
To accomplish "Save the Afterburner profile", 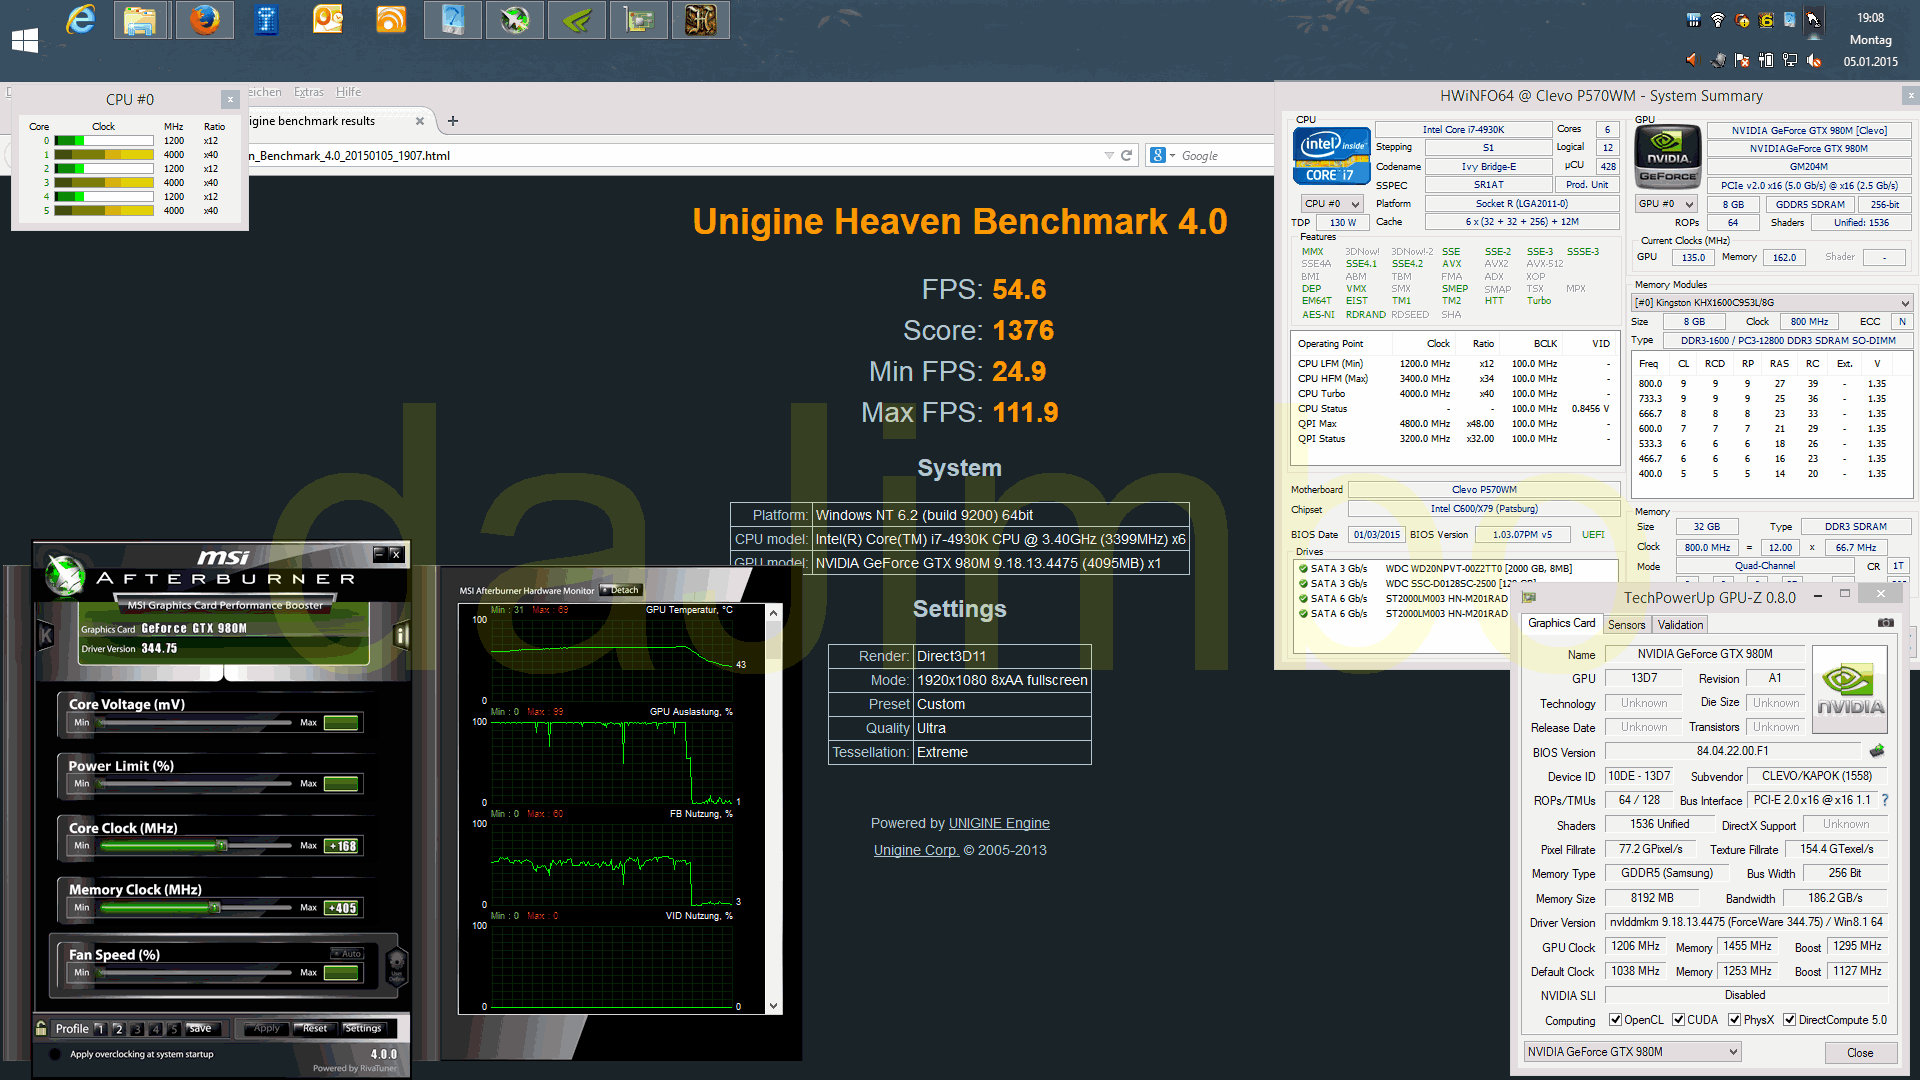I will [x=201, y=1028].
